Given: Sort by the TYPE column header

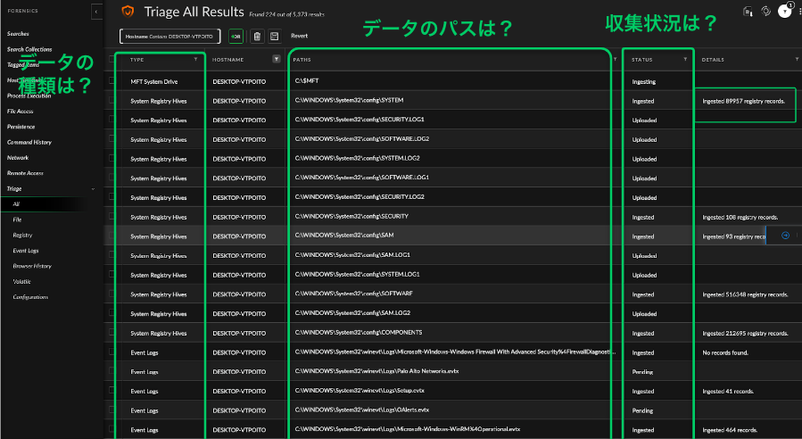Looking at the screenshot, I should [x=137, y=60].
